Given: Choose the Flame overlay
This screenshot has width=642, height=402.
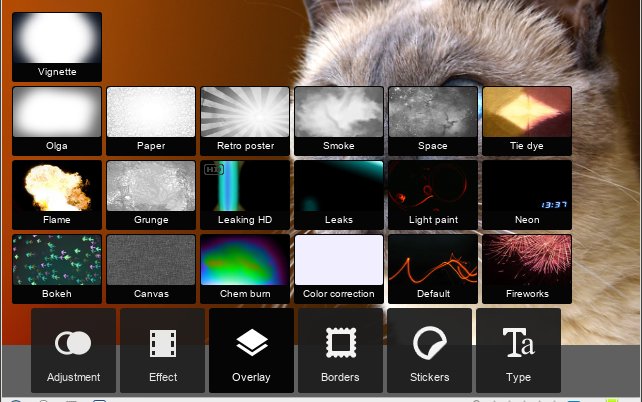Looking at the screenshot, I should (x=57, y=195).
